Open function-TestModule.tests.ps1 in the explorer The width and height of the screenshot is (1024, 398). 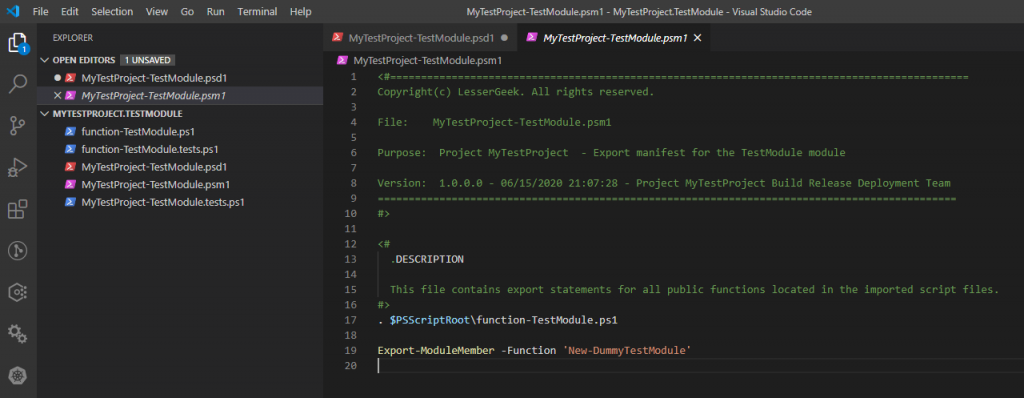coord(150,149)
